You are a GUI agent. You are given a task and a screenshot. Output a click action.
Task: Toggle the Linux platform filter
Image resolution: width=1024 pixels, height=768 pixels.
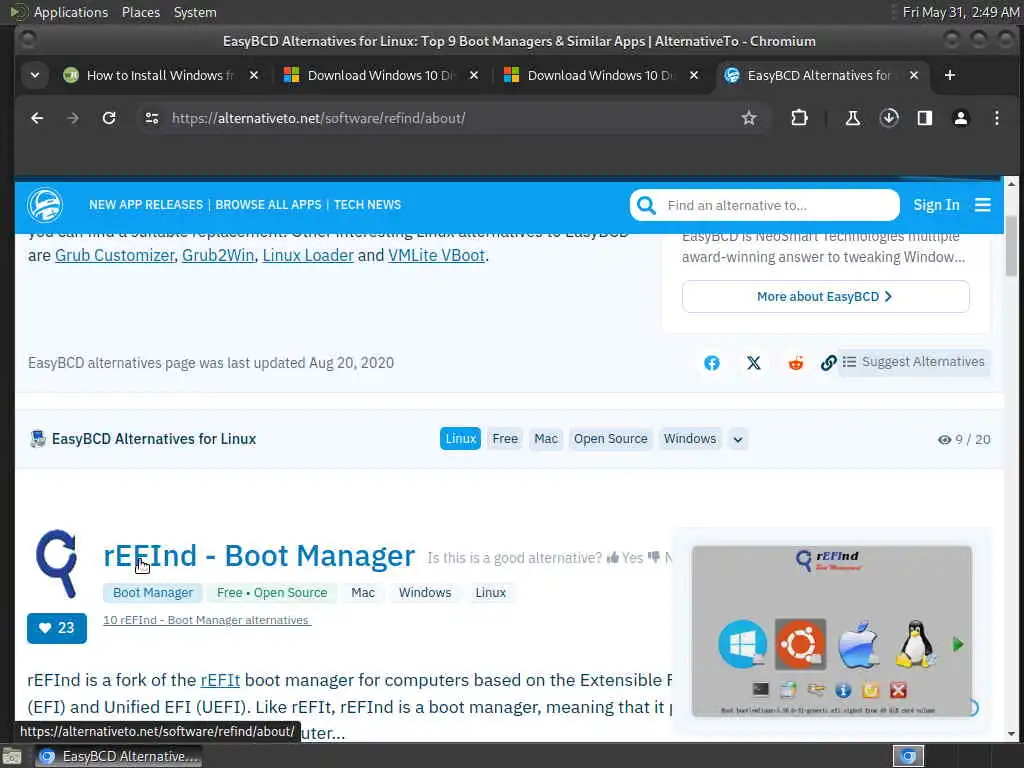pyautogui.click(x=460, y=439)
